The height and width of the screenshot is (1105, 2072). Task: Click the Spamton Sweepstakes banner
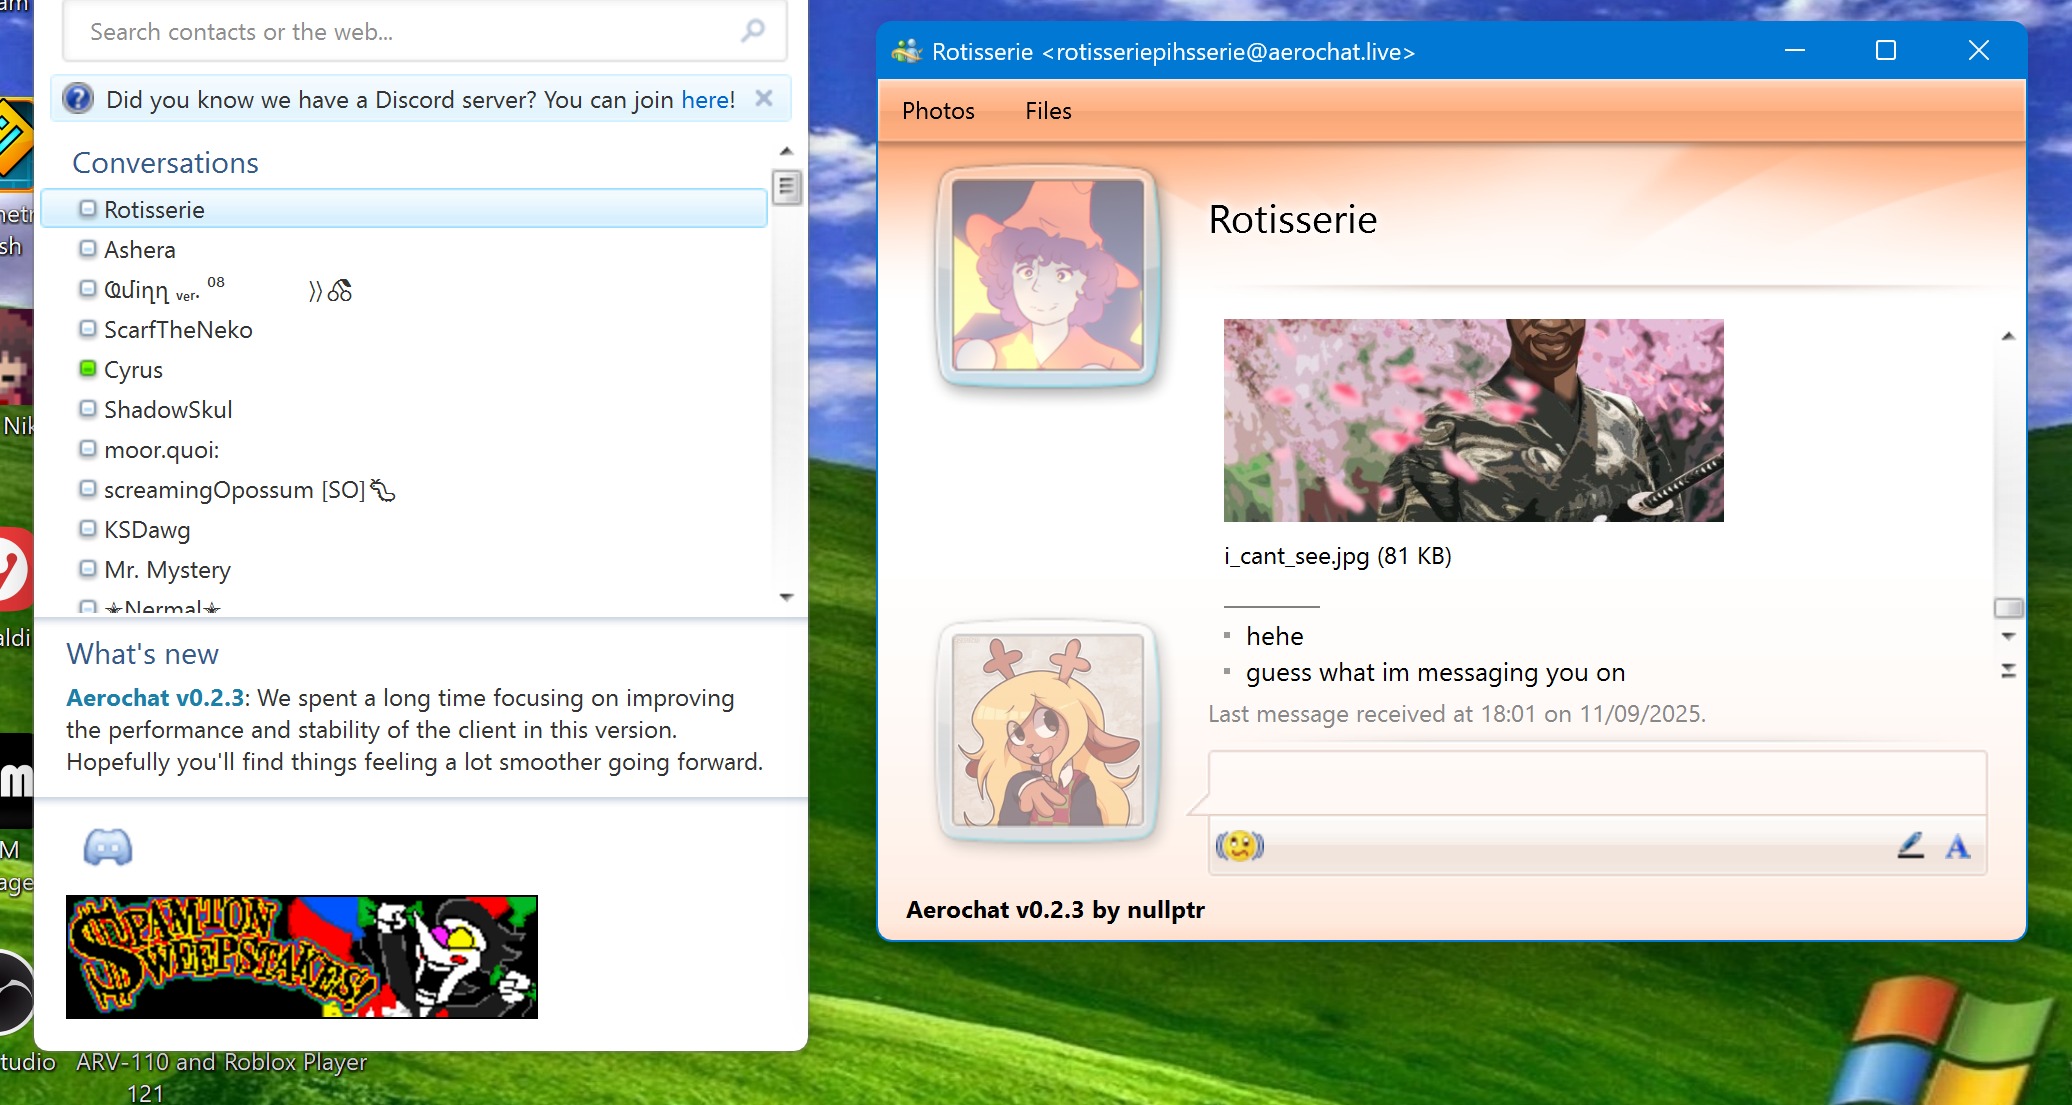pyautogui.click(x=302, y=957)
